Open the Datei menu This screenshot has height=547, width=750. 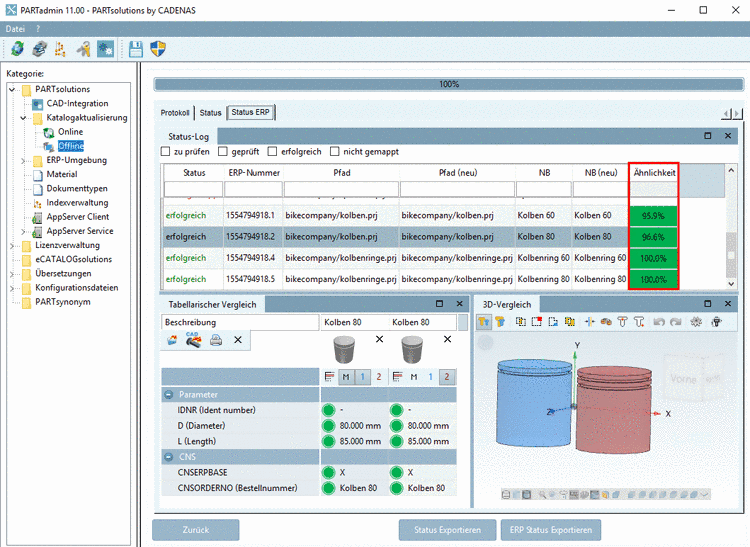pos(15,29)
